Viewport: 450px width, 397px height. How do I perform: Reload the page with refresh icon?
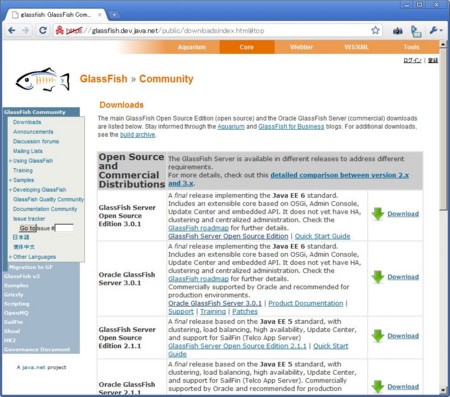click(x=43, y=30)
